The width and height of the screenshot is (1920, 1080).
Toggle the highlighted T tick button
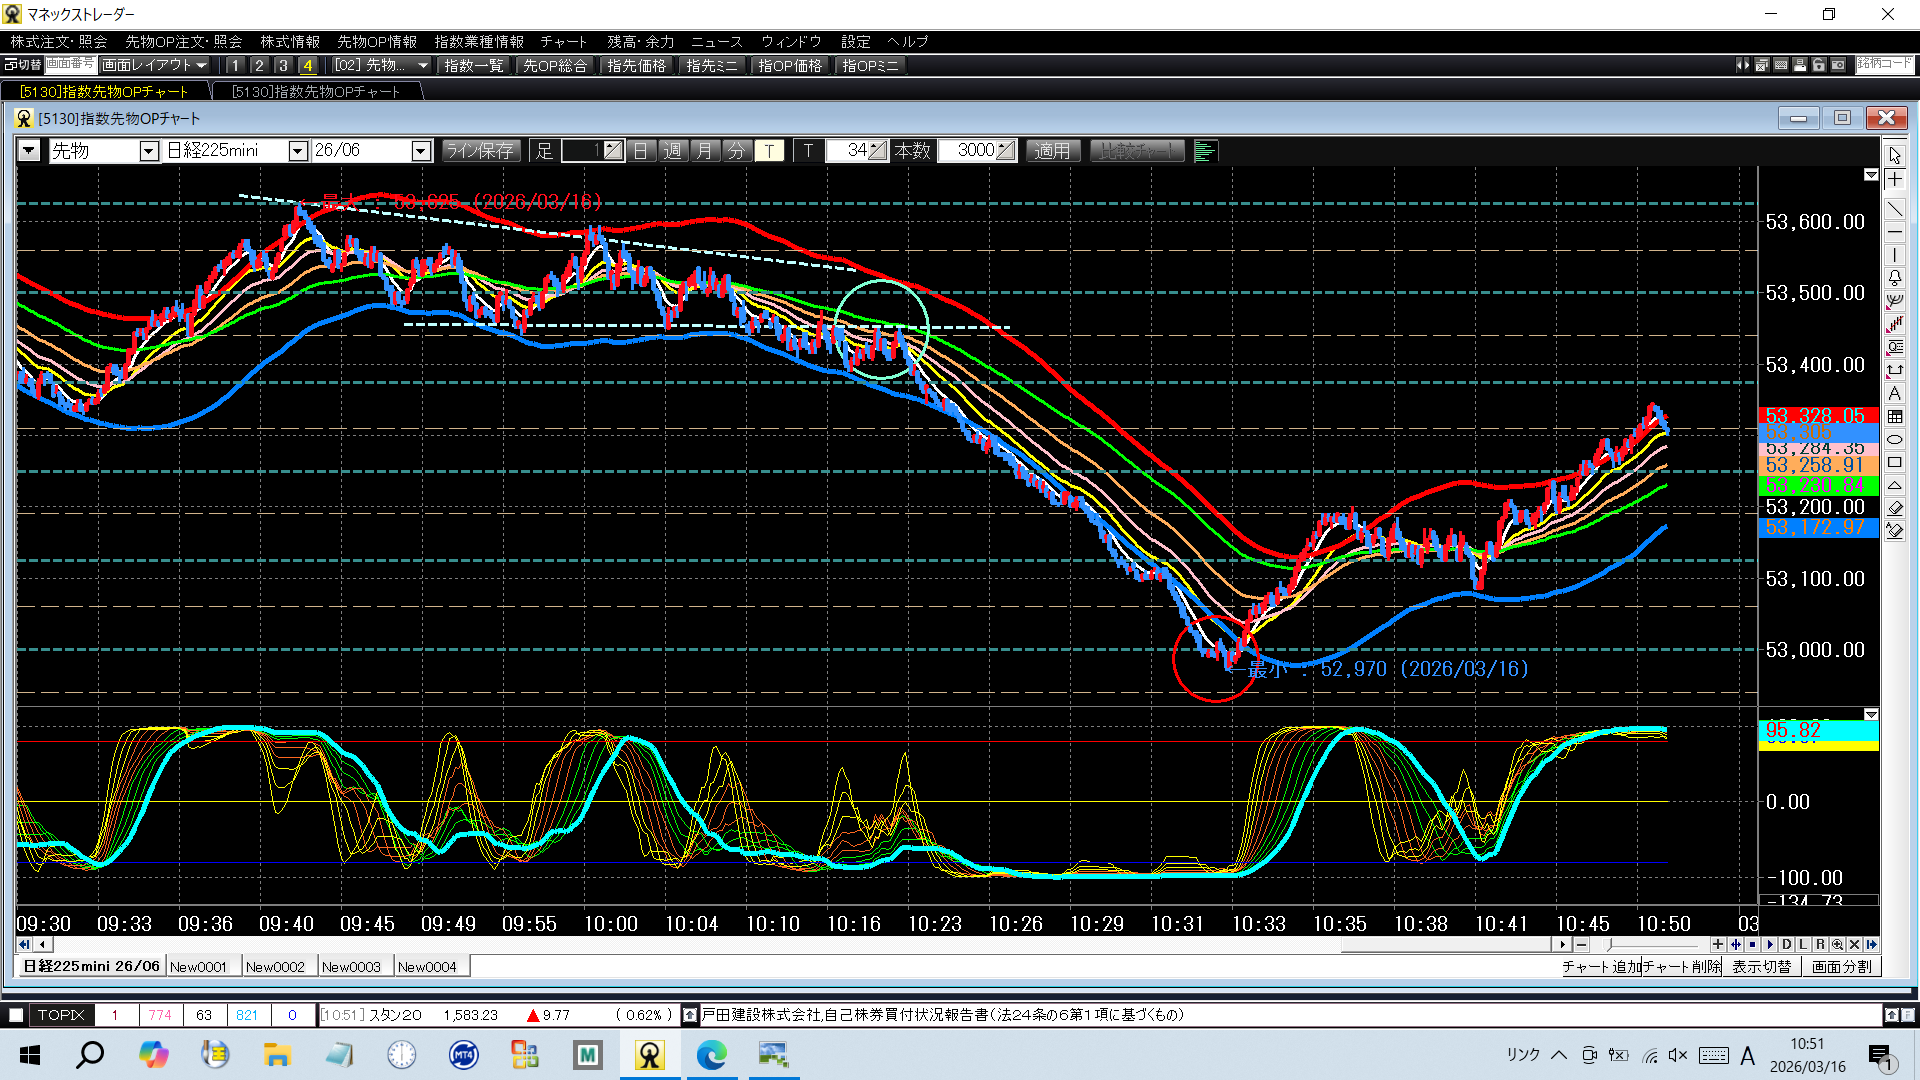(769, 151)
